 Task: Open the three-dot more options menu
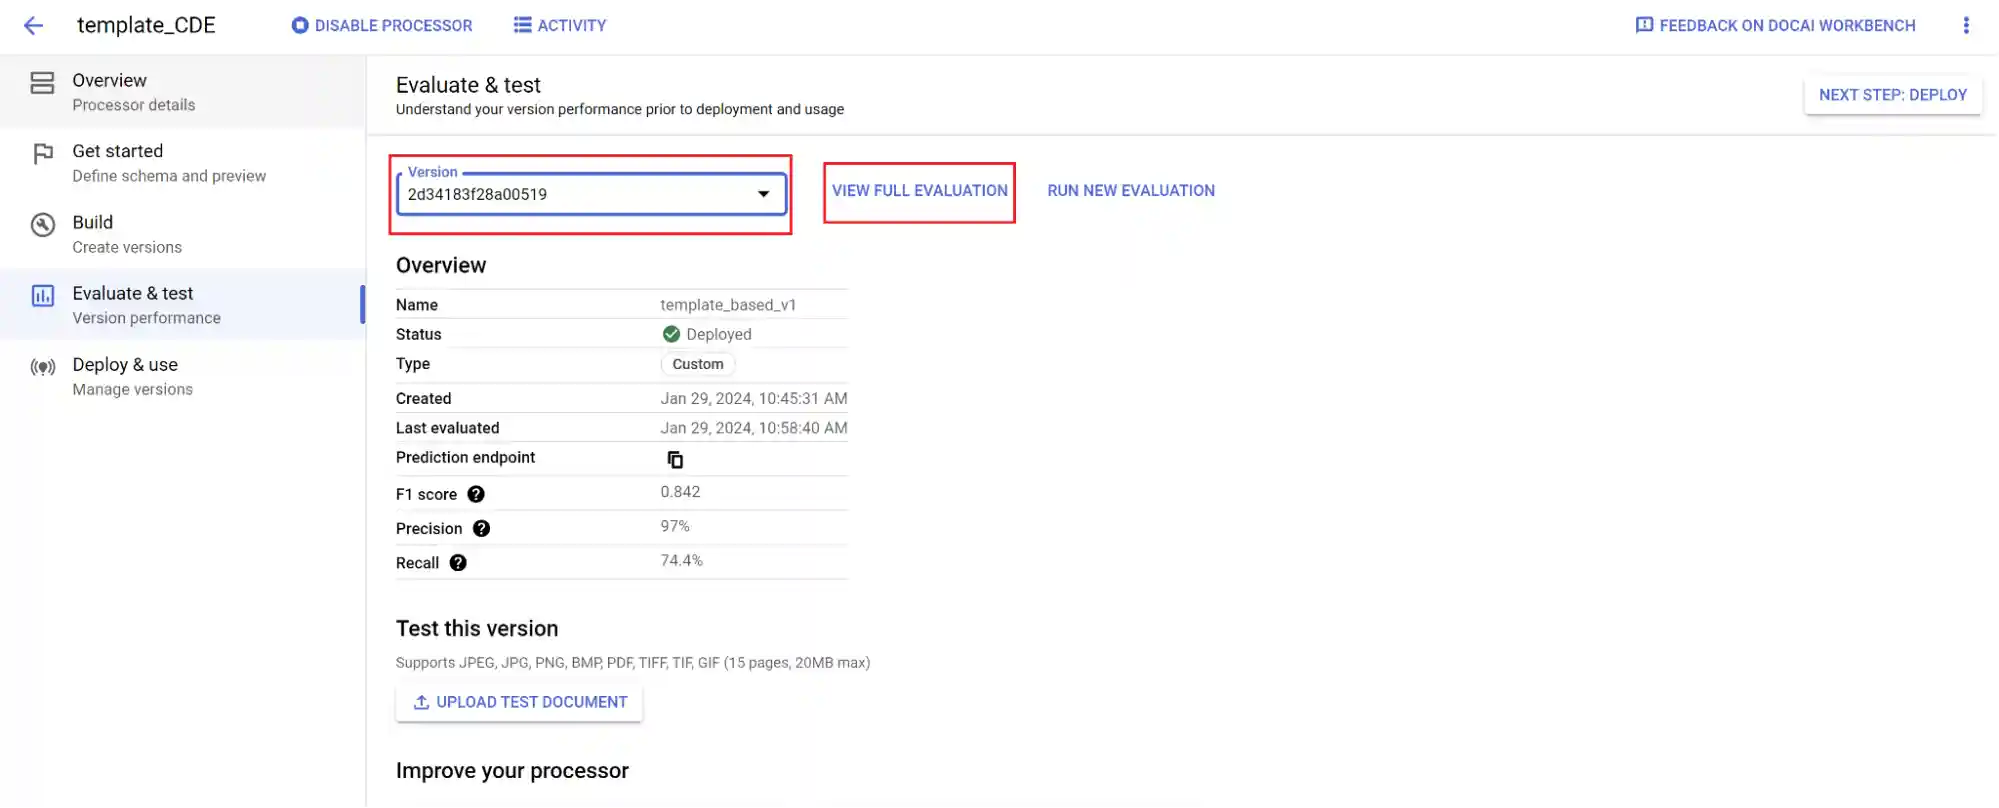1965,26
